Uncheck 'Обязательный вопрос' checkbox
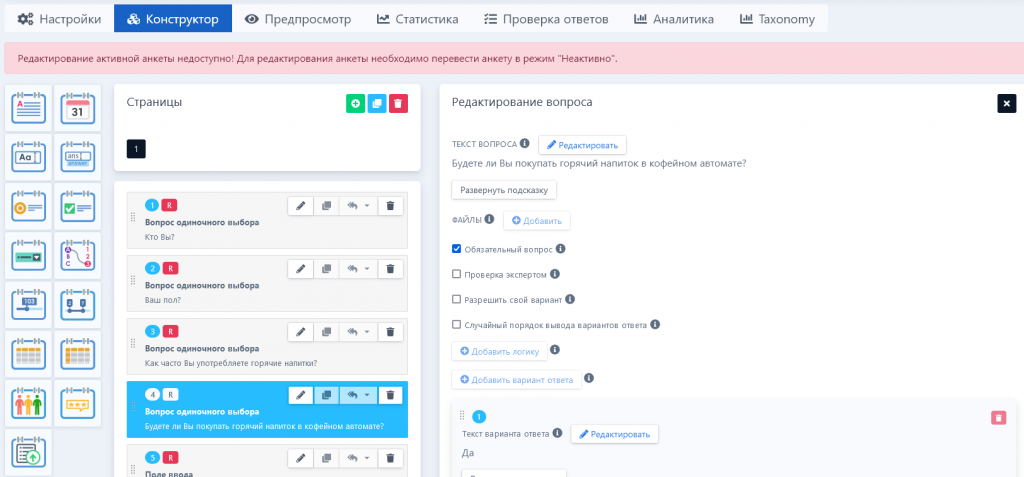Screen dimensions: 1024x477 pos(456,249)
